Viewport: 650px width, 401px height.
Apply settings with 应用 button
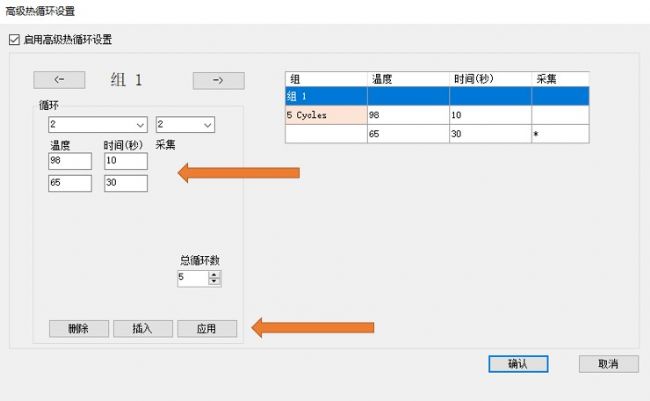(207, 329)
